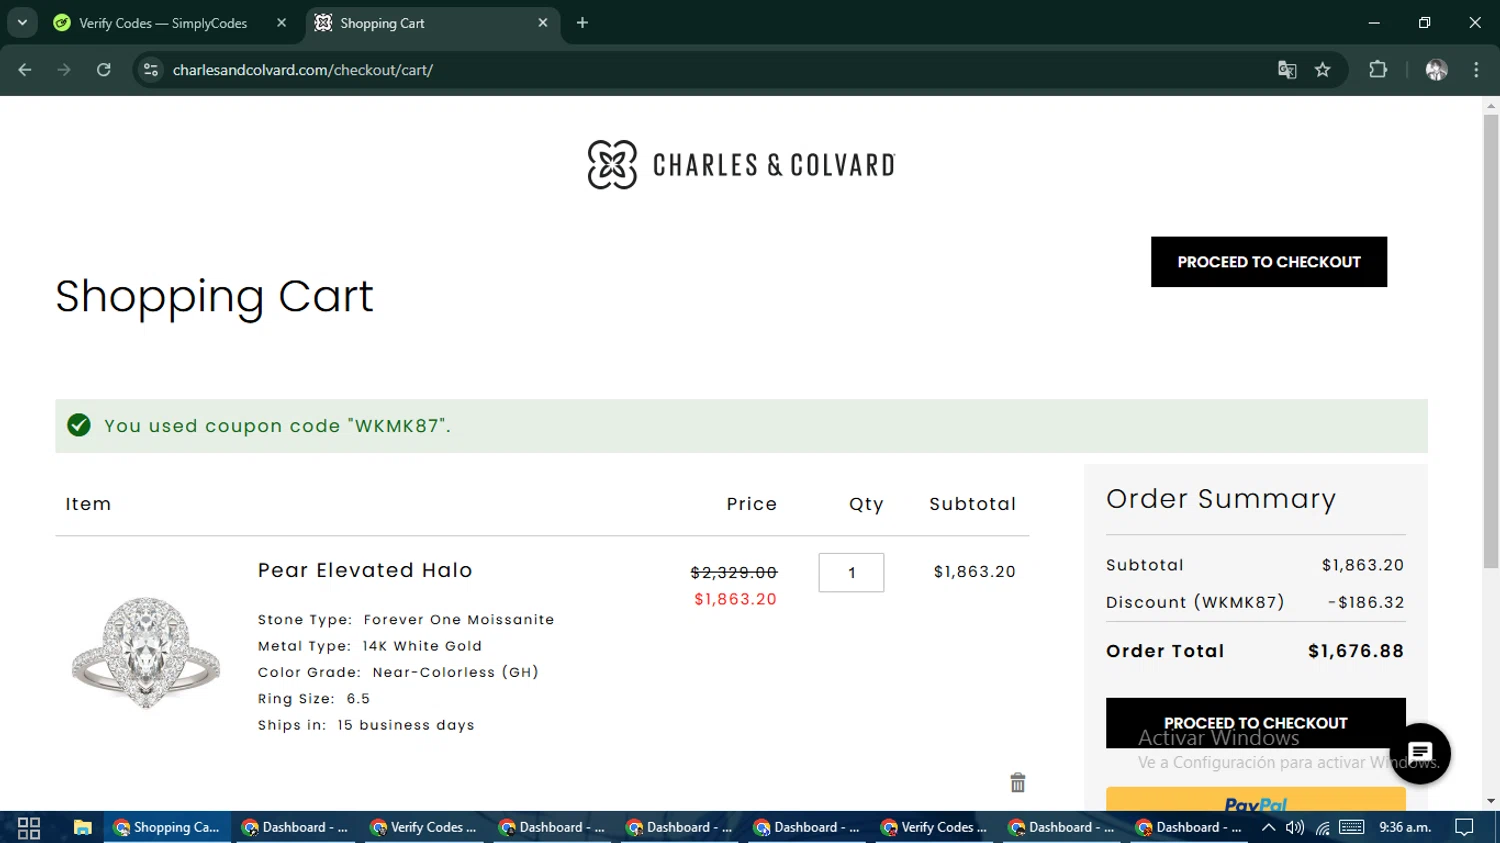Open the tab search dropdown in Chrome

coord(22,22)
